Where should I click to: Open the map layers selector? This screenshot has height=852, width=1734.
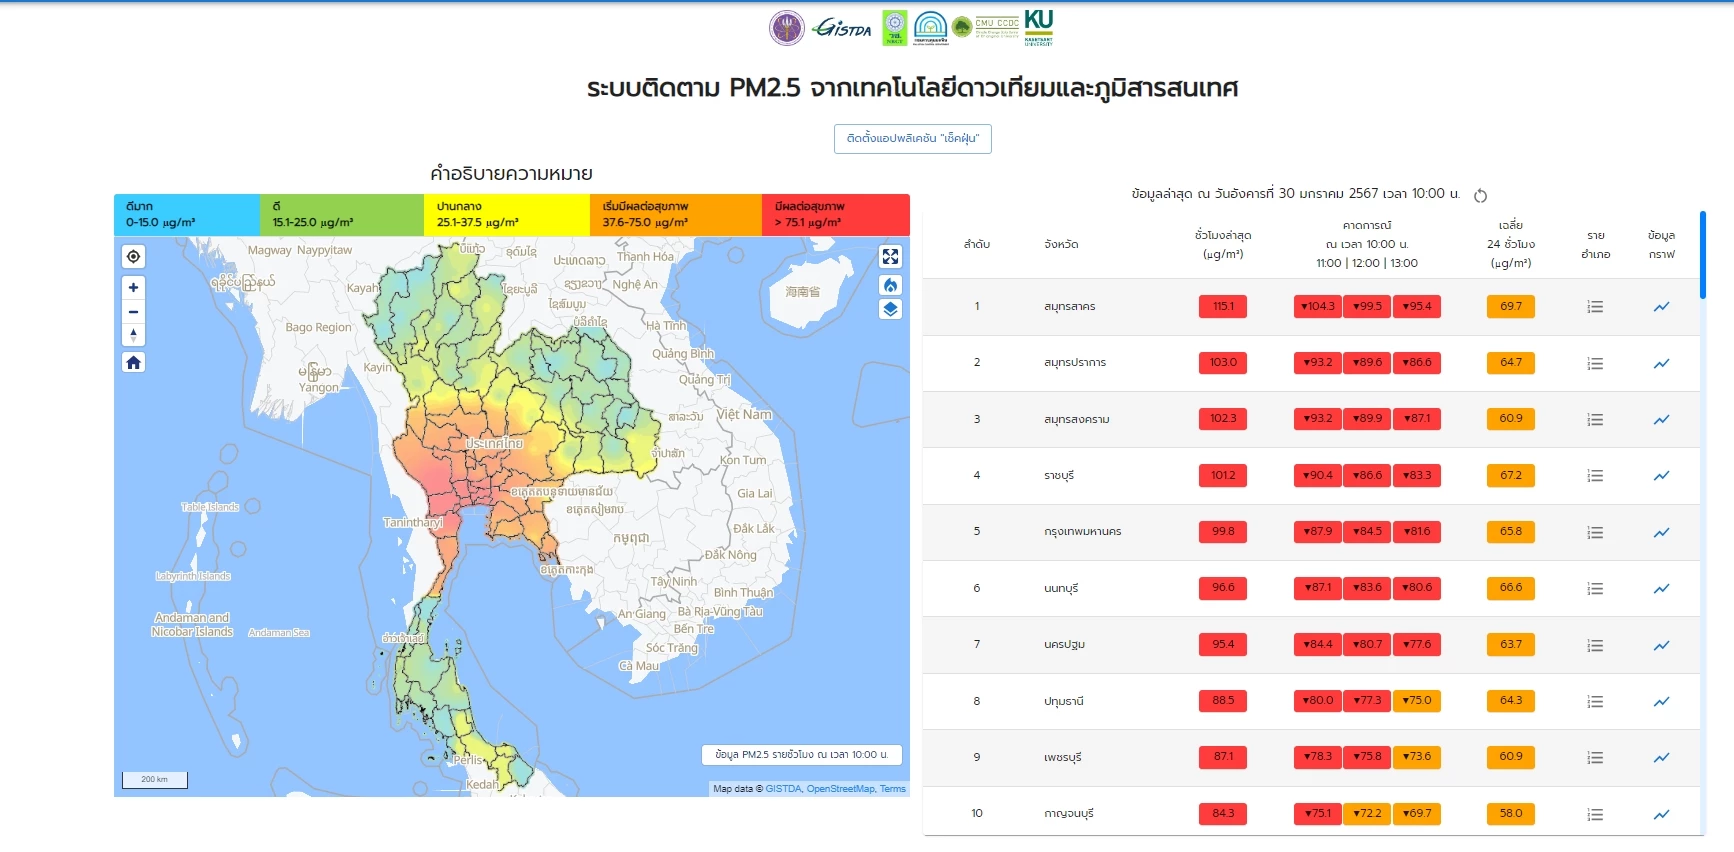890,309
